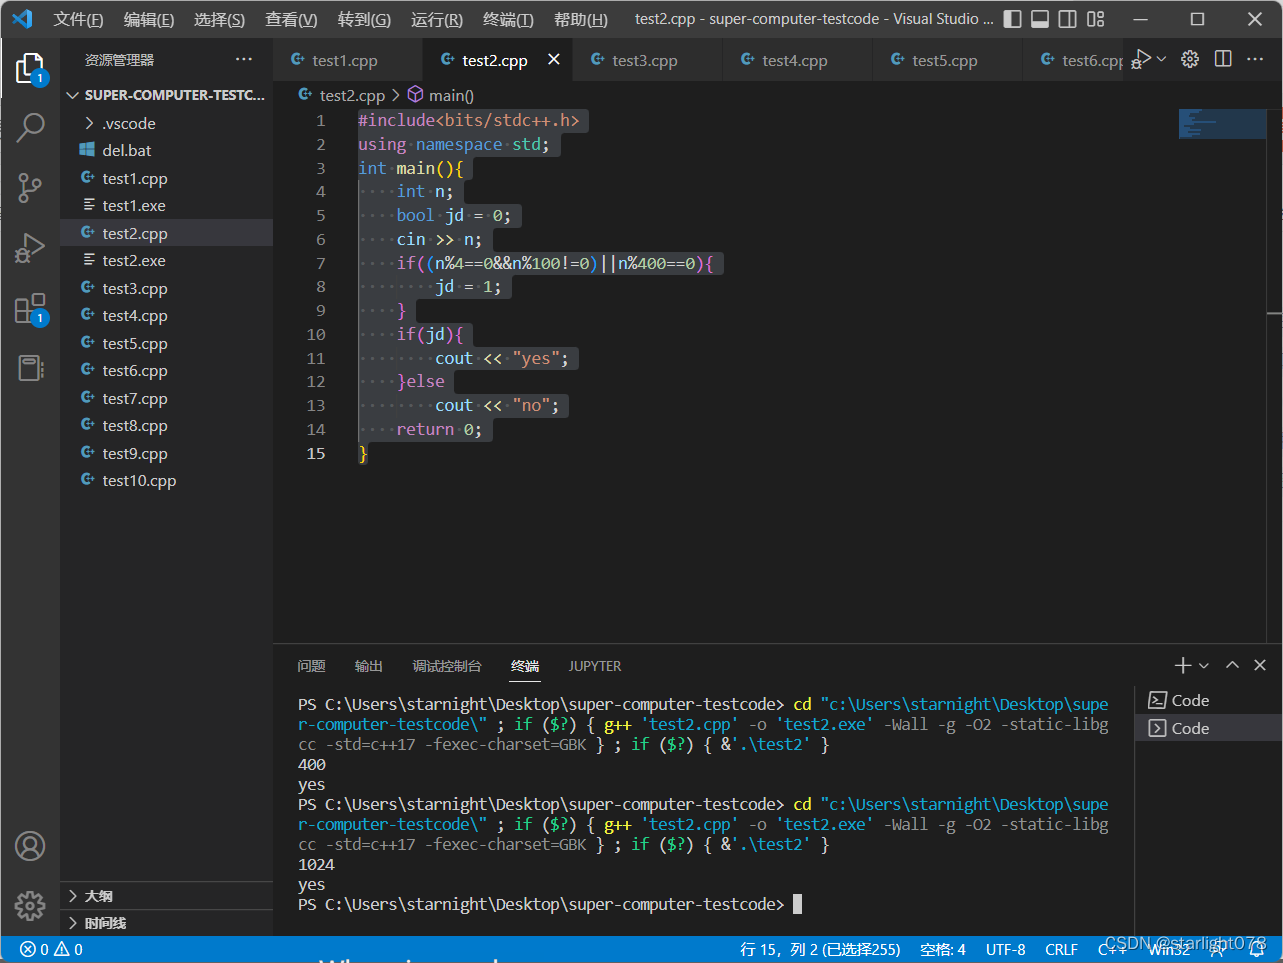Viewport: 1283px width, 963px height.
Task: Open the 文件(F) menu
Action: pyautogui.click(x=78, y=19)
